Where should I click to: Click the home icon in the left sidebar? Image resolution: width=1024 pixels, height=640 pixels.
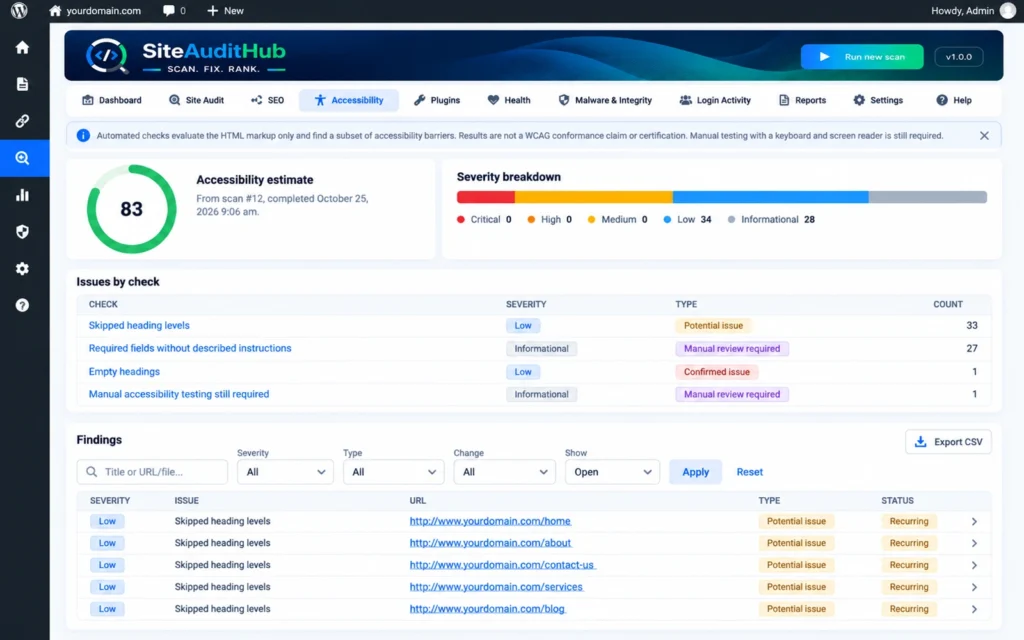pos(22,48)
